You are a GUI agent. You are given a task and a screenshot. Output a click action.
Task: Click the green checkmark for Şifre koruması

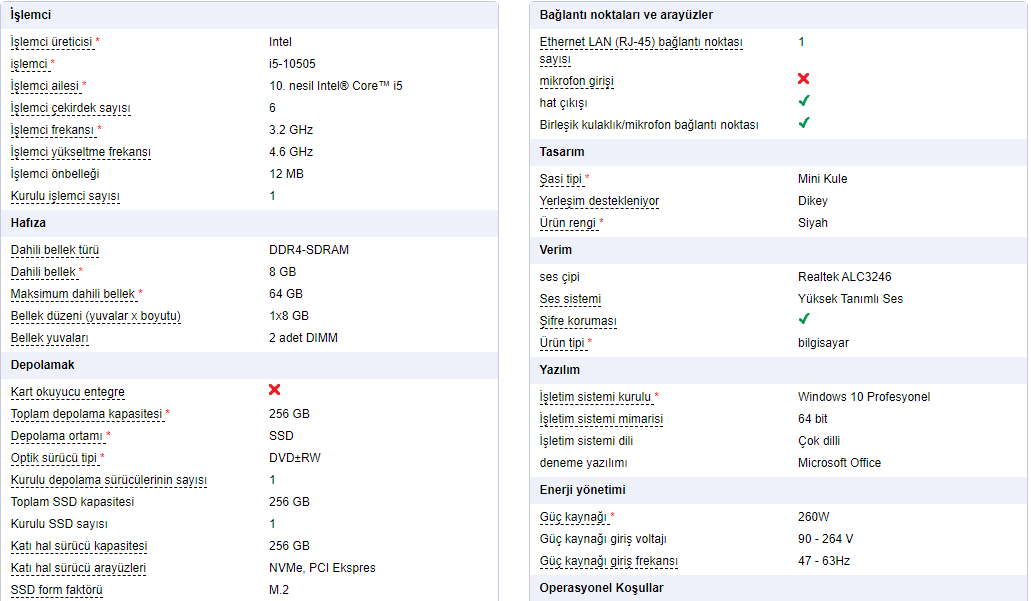point(803,319)
